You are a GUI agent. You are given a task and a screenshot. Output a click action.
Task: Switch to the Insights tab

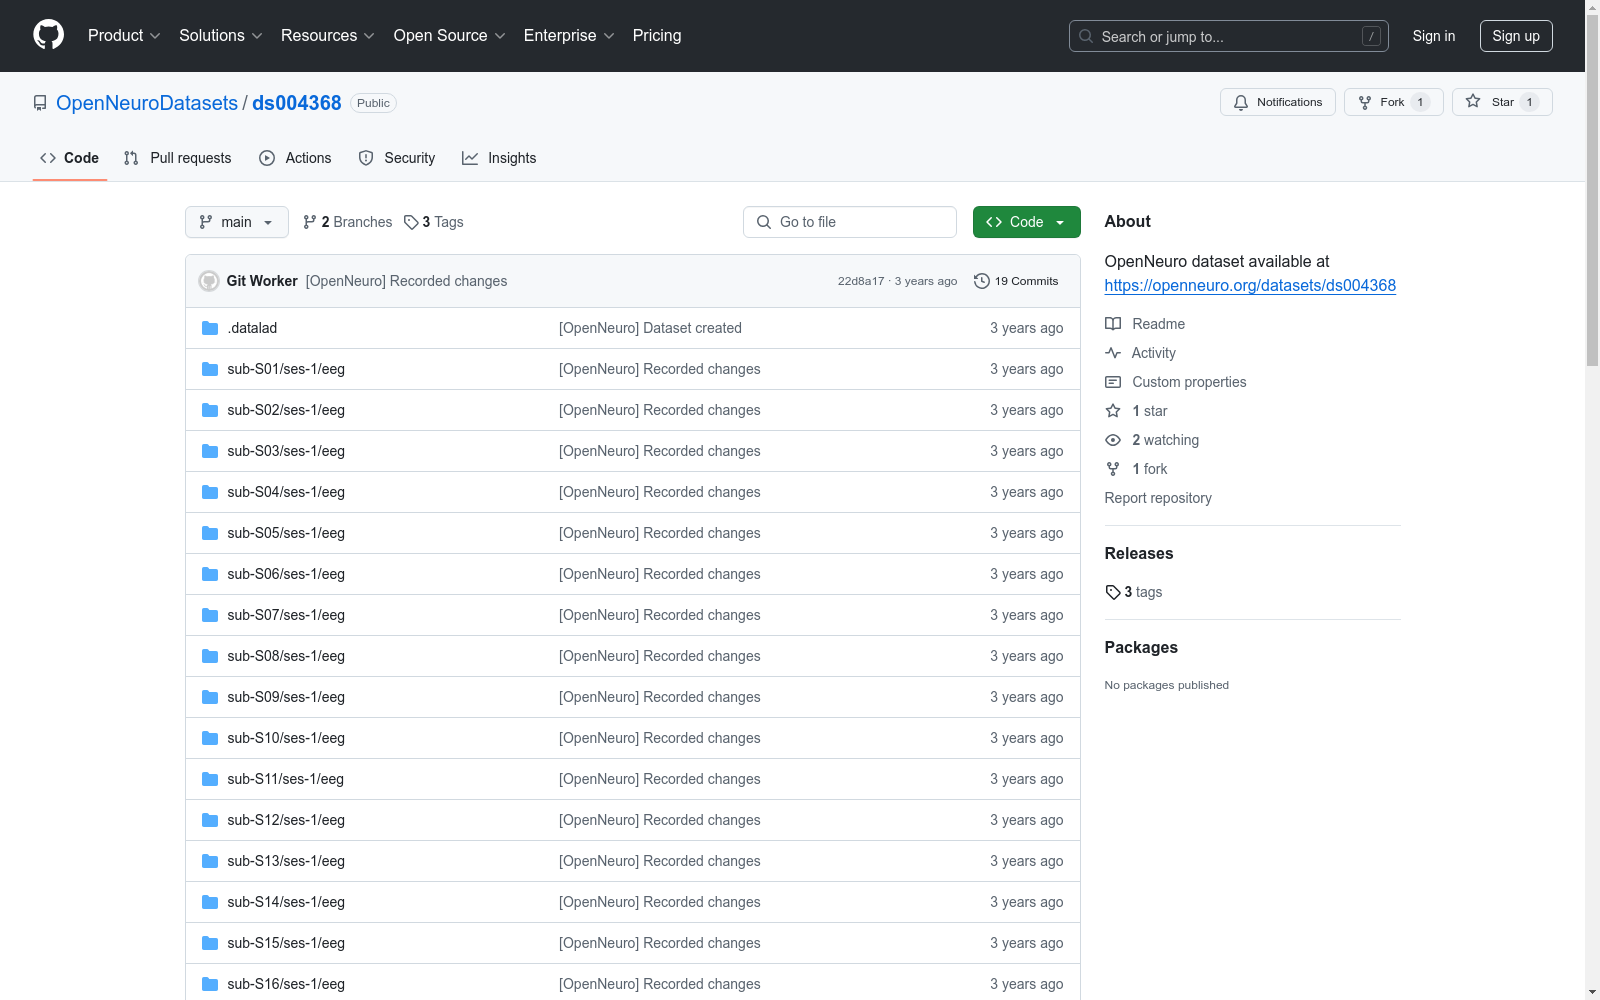pos(499,158)
